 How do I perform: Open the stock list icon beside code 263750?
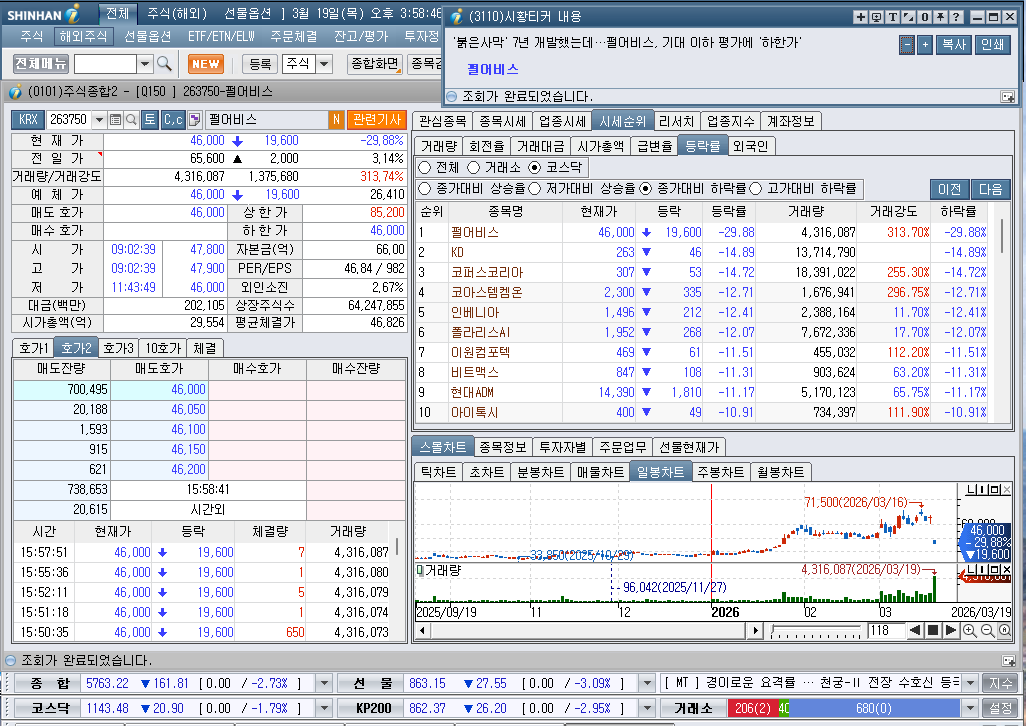(115, 120)
